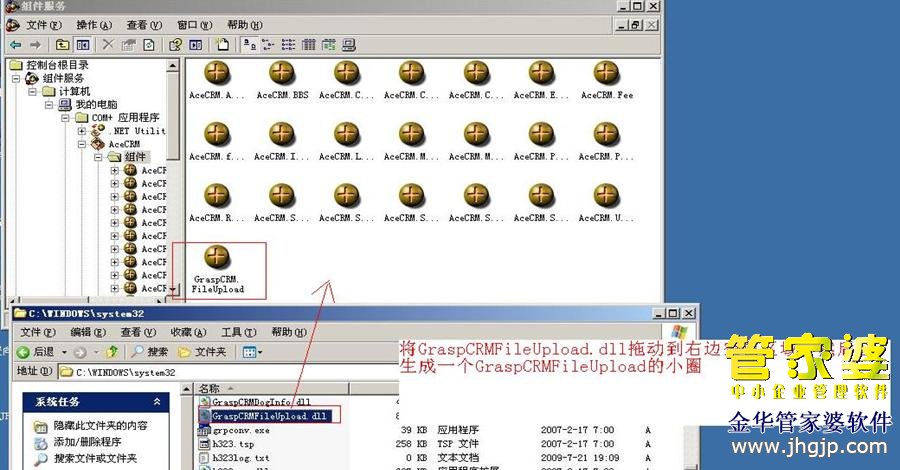The width and height of the screenshot is (900, 470).
Task: Click the 文件夹 folders toolbar button
Action: 201,352
